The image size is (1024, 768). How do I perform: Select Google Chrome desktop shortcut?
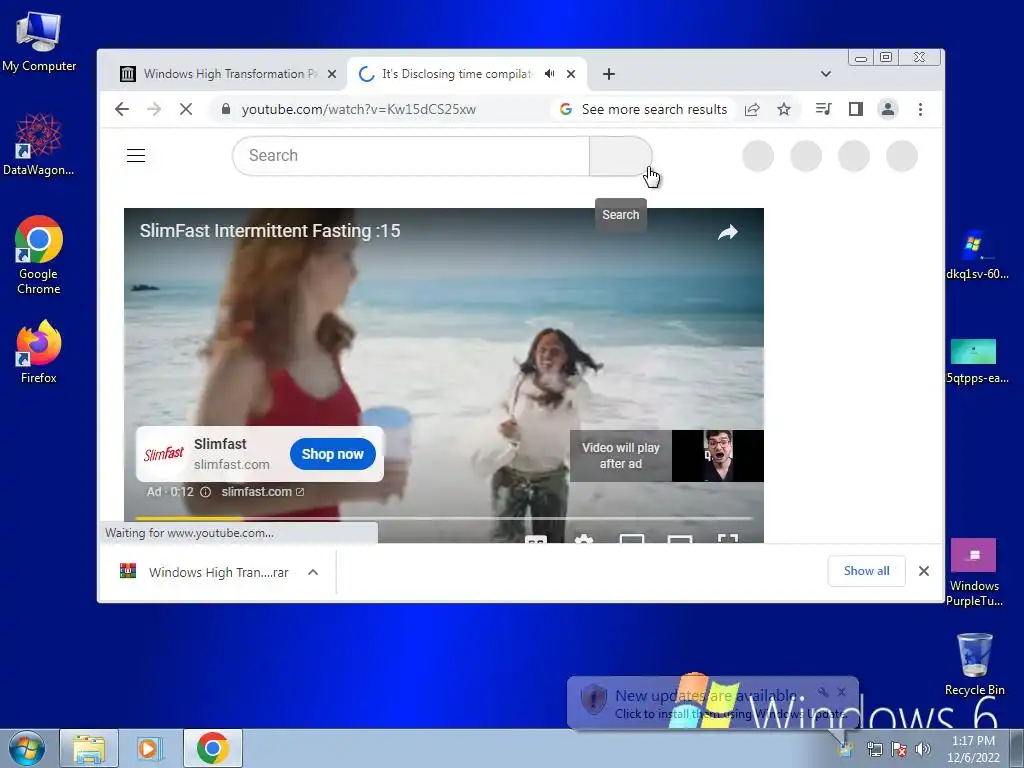pyautogui.click(x=39, y=255)
